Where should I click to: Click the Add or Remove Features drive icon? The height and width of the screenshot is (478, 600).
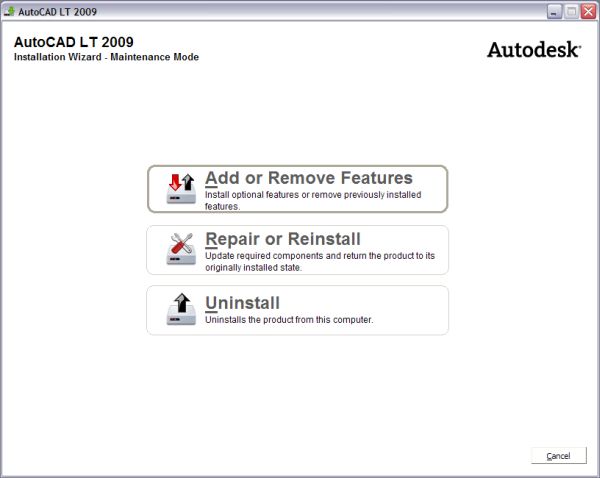click(181, 188)
